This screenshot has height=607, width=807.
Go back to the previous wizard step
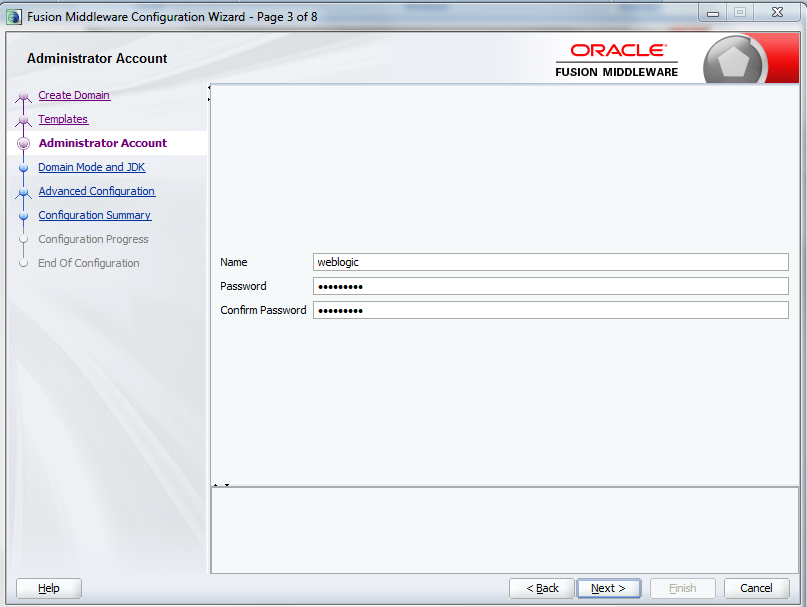pos(541,588)
